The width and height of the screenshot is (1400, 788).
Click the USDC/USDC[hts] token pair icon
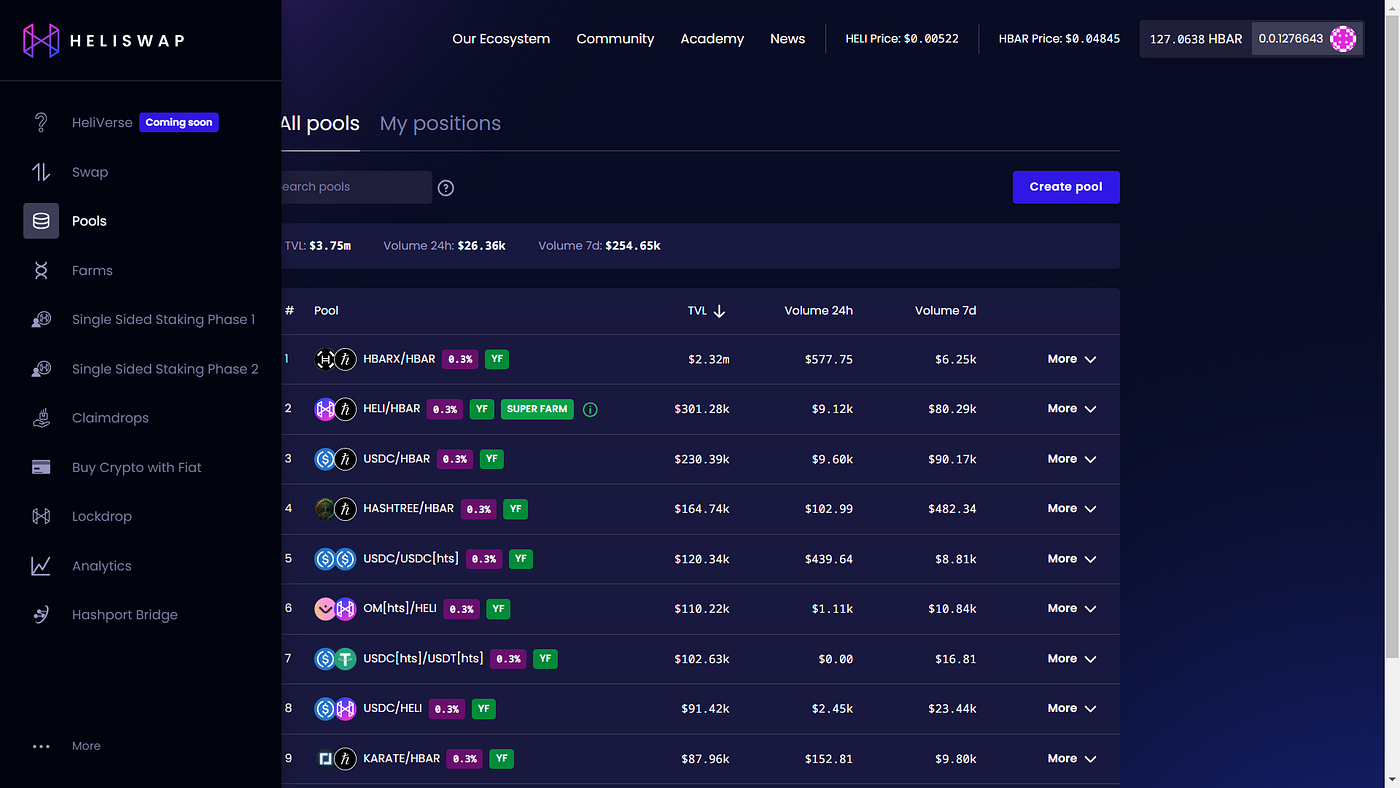point(335,559)
